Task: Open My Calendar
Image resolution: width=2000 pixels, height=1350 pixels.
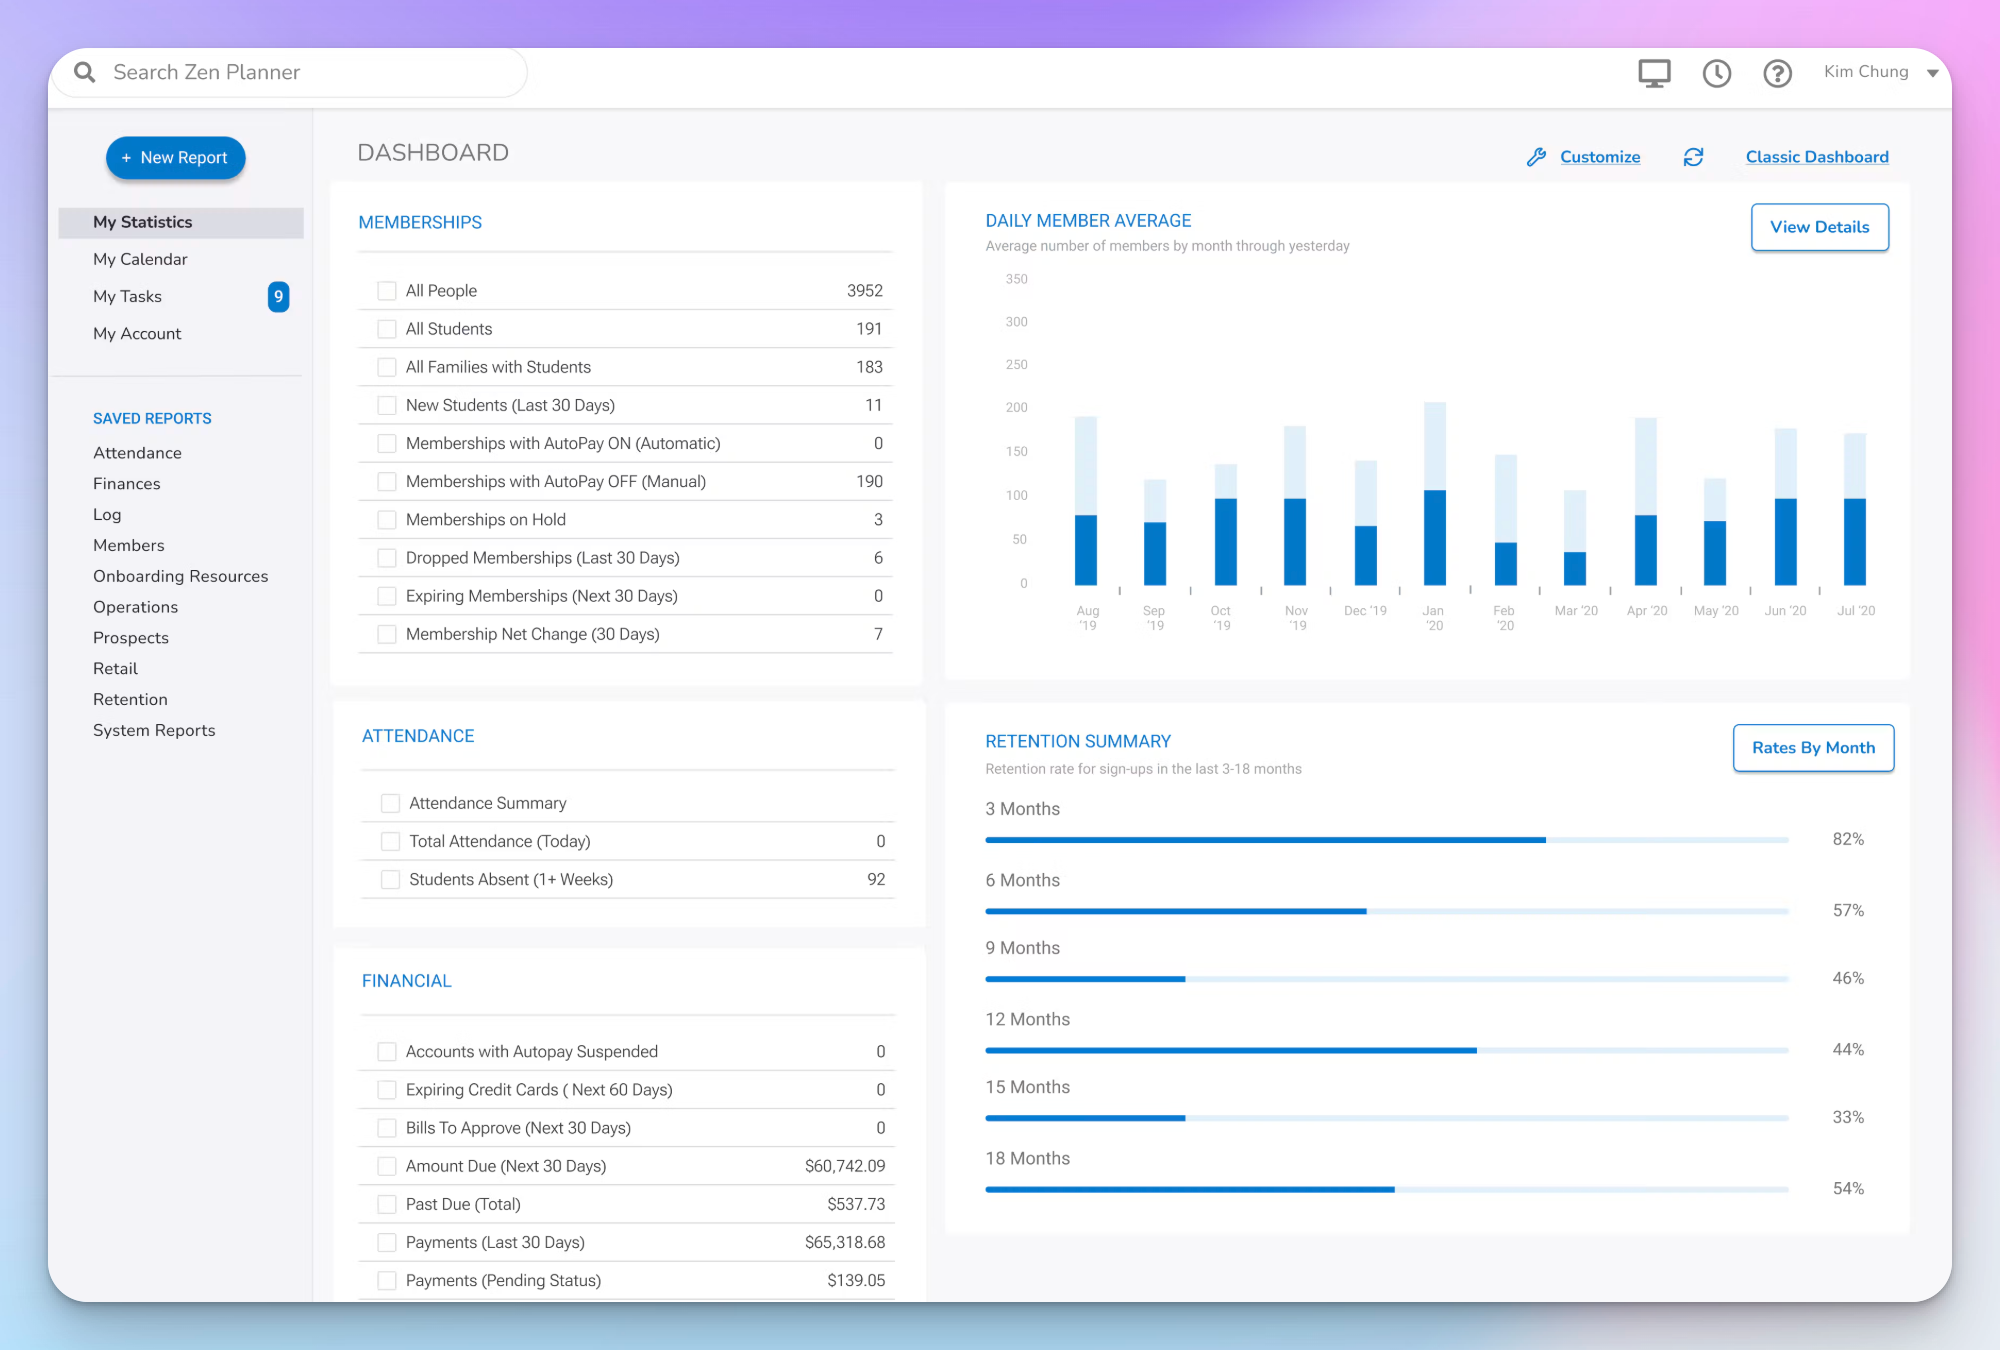Action: (140, 259)
